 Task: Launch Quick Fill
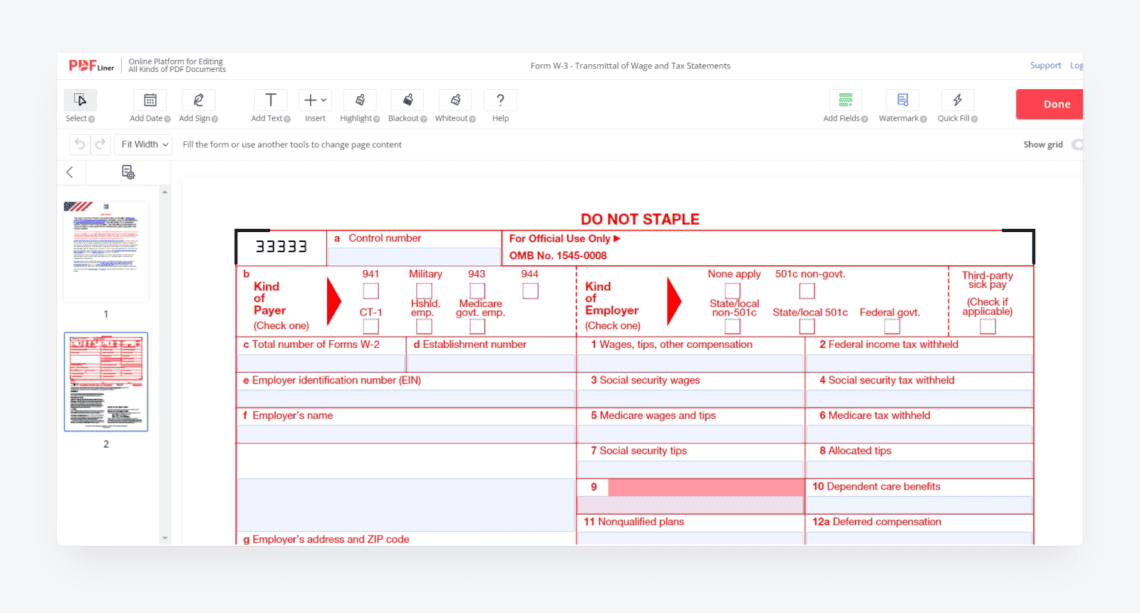coord(957,101)
